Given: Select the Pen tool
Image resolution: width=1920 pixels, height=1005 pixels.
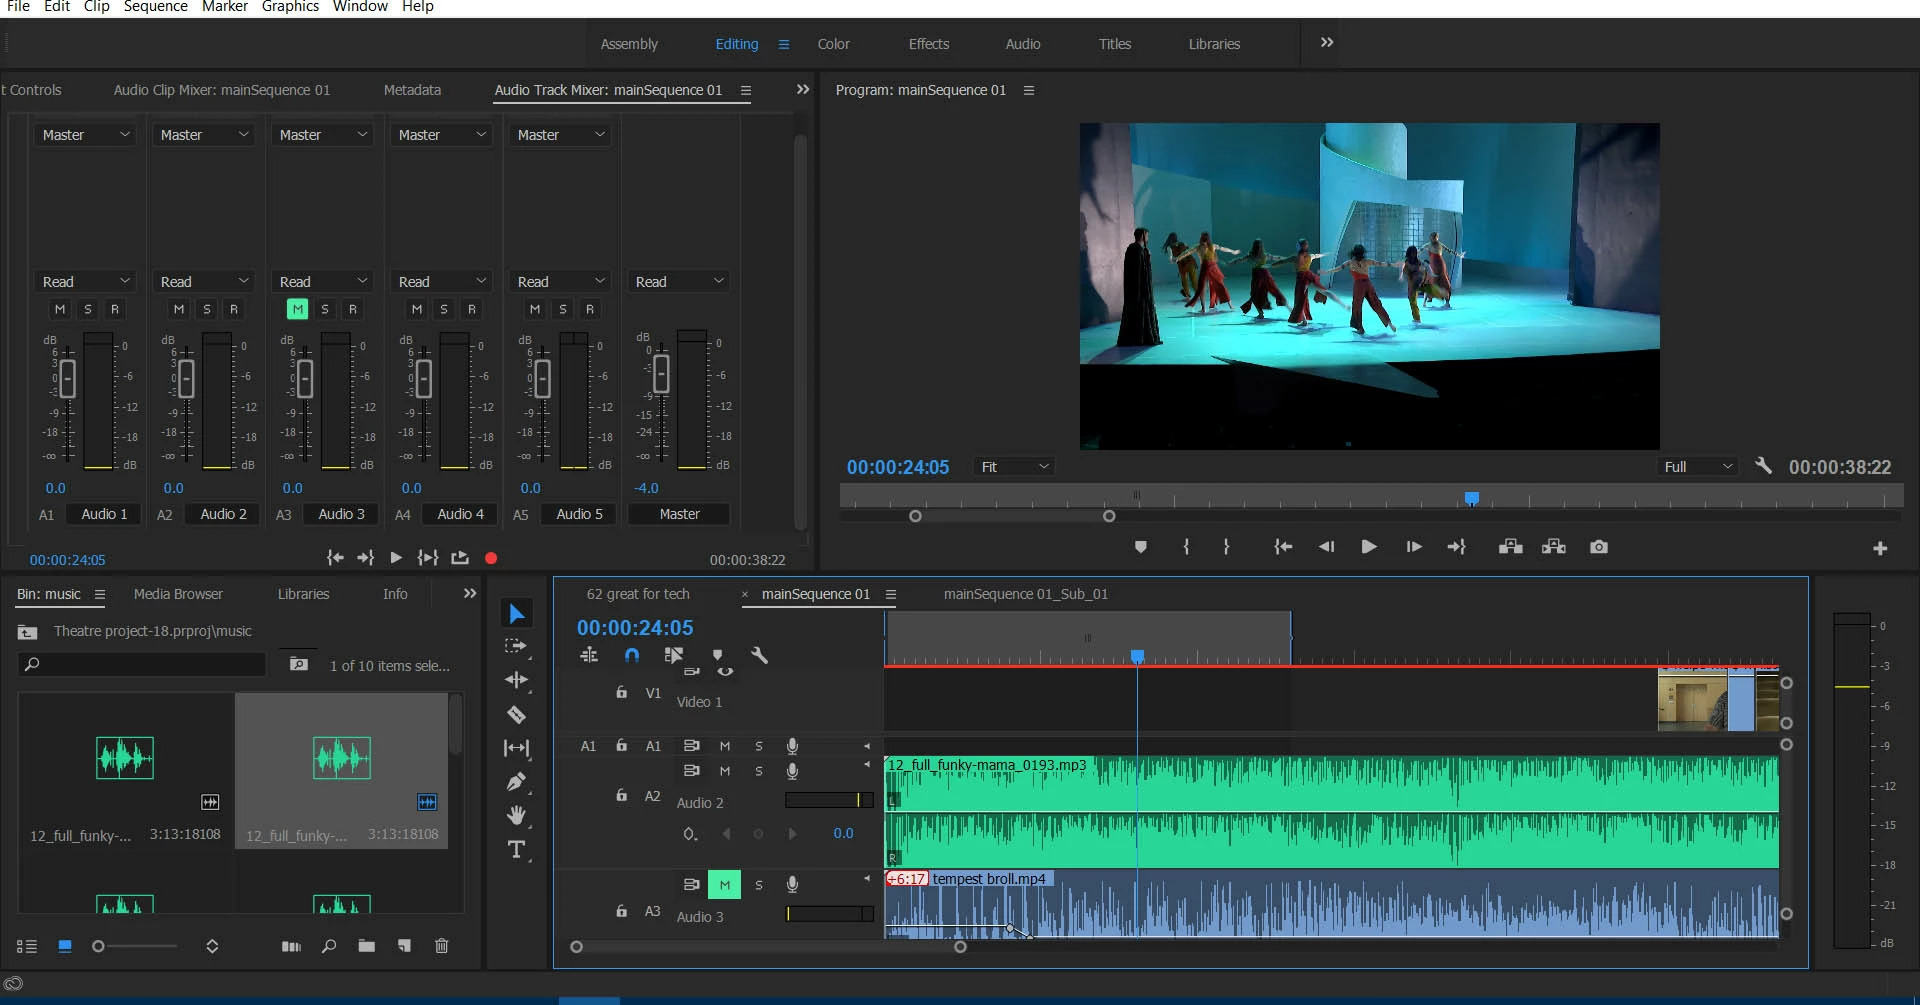Looking at the screenshot, I should [516, 782].
